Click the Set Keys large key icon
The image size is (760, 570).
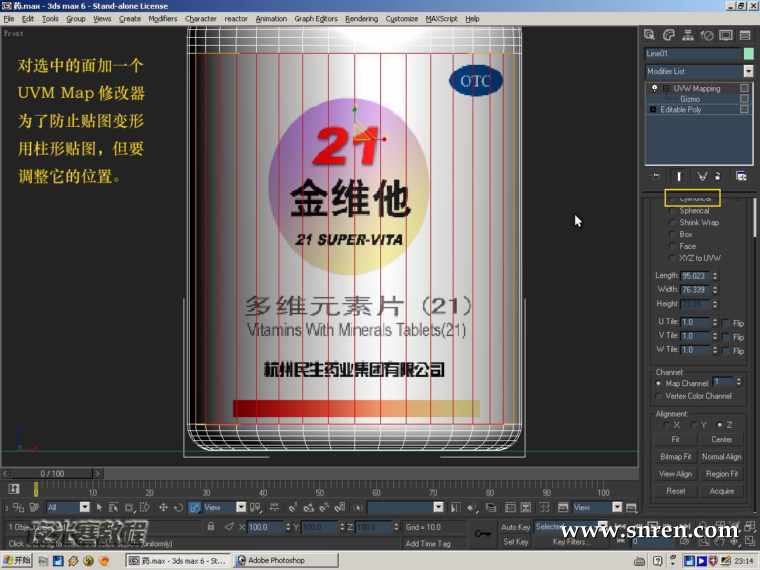click(482, 534)
